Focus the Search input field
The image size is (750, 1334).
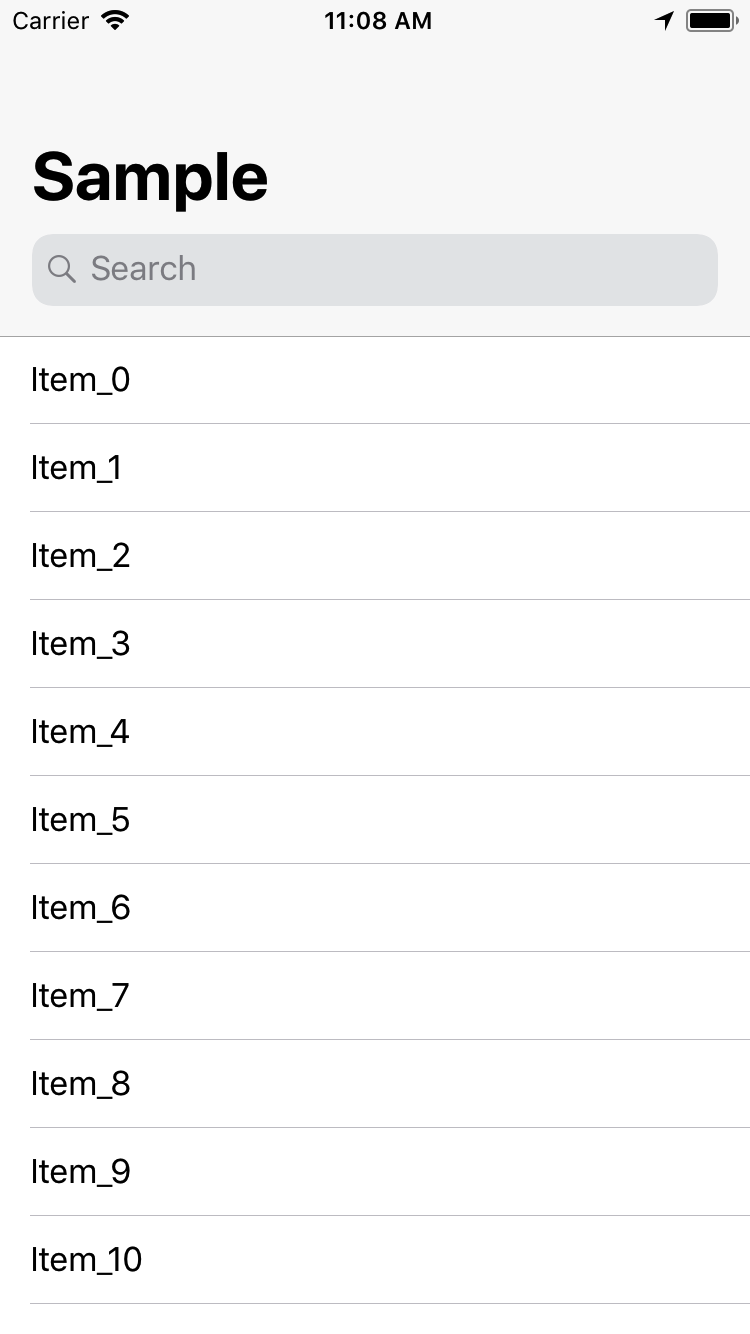(400, 270)
